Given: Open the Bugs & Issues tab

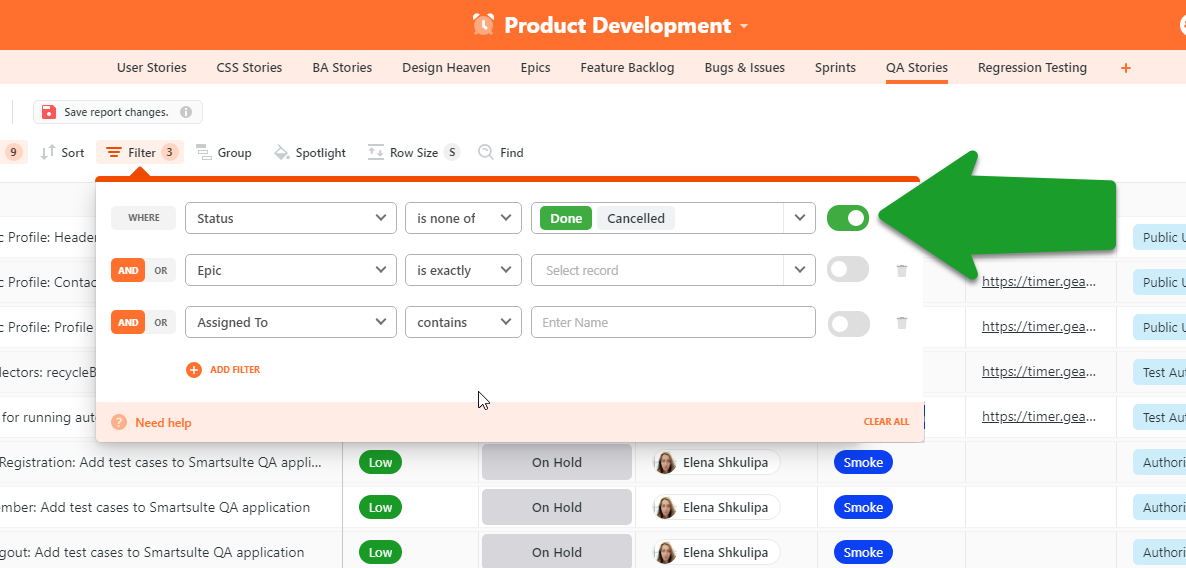Looking at the screenshot, I should tap(744, 67).
